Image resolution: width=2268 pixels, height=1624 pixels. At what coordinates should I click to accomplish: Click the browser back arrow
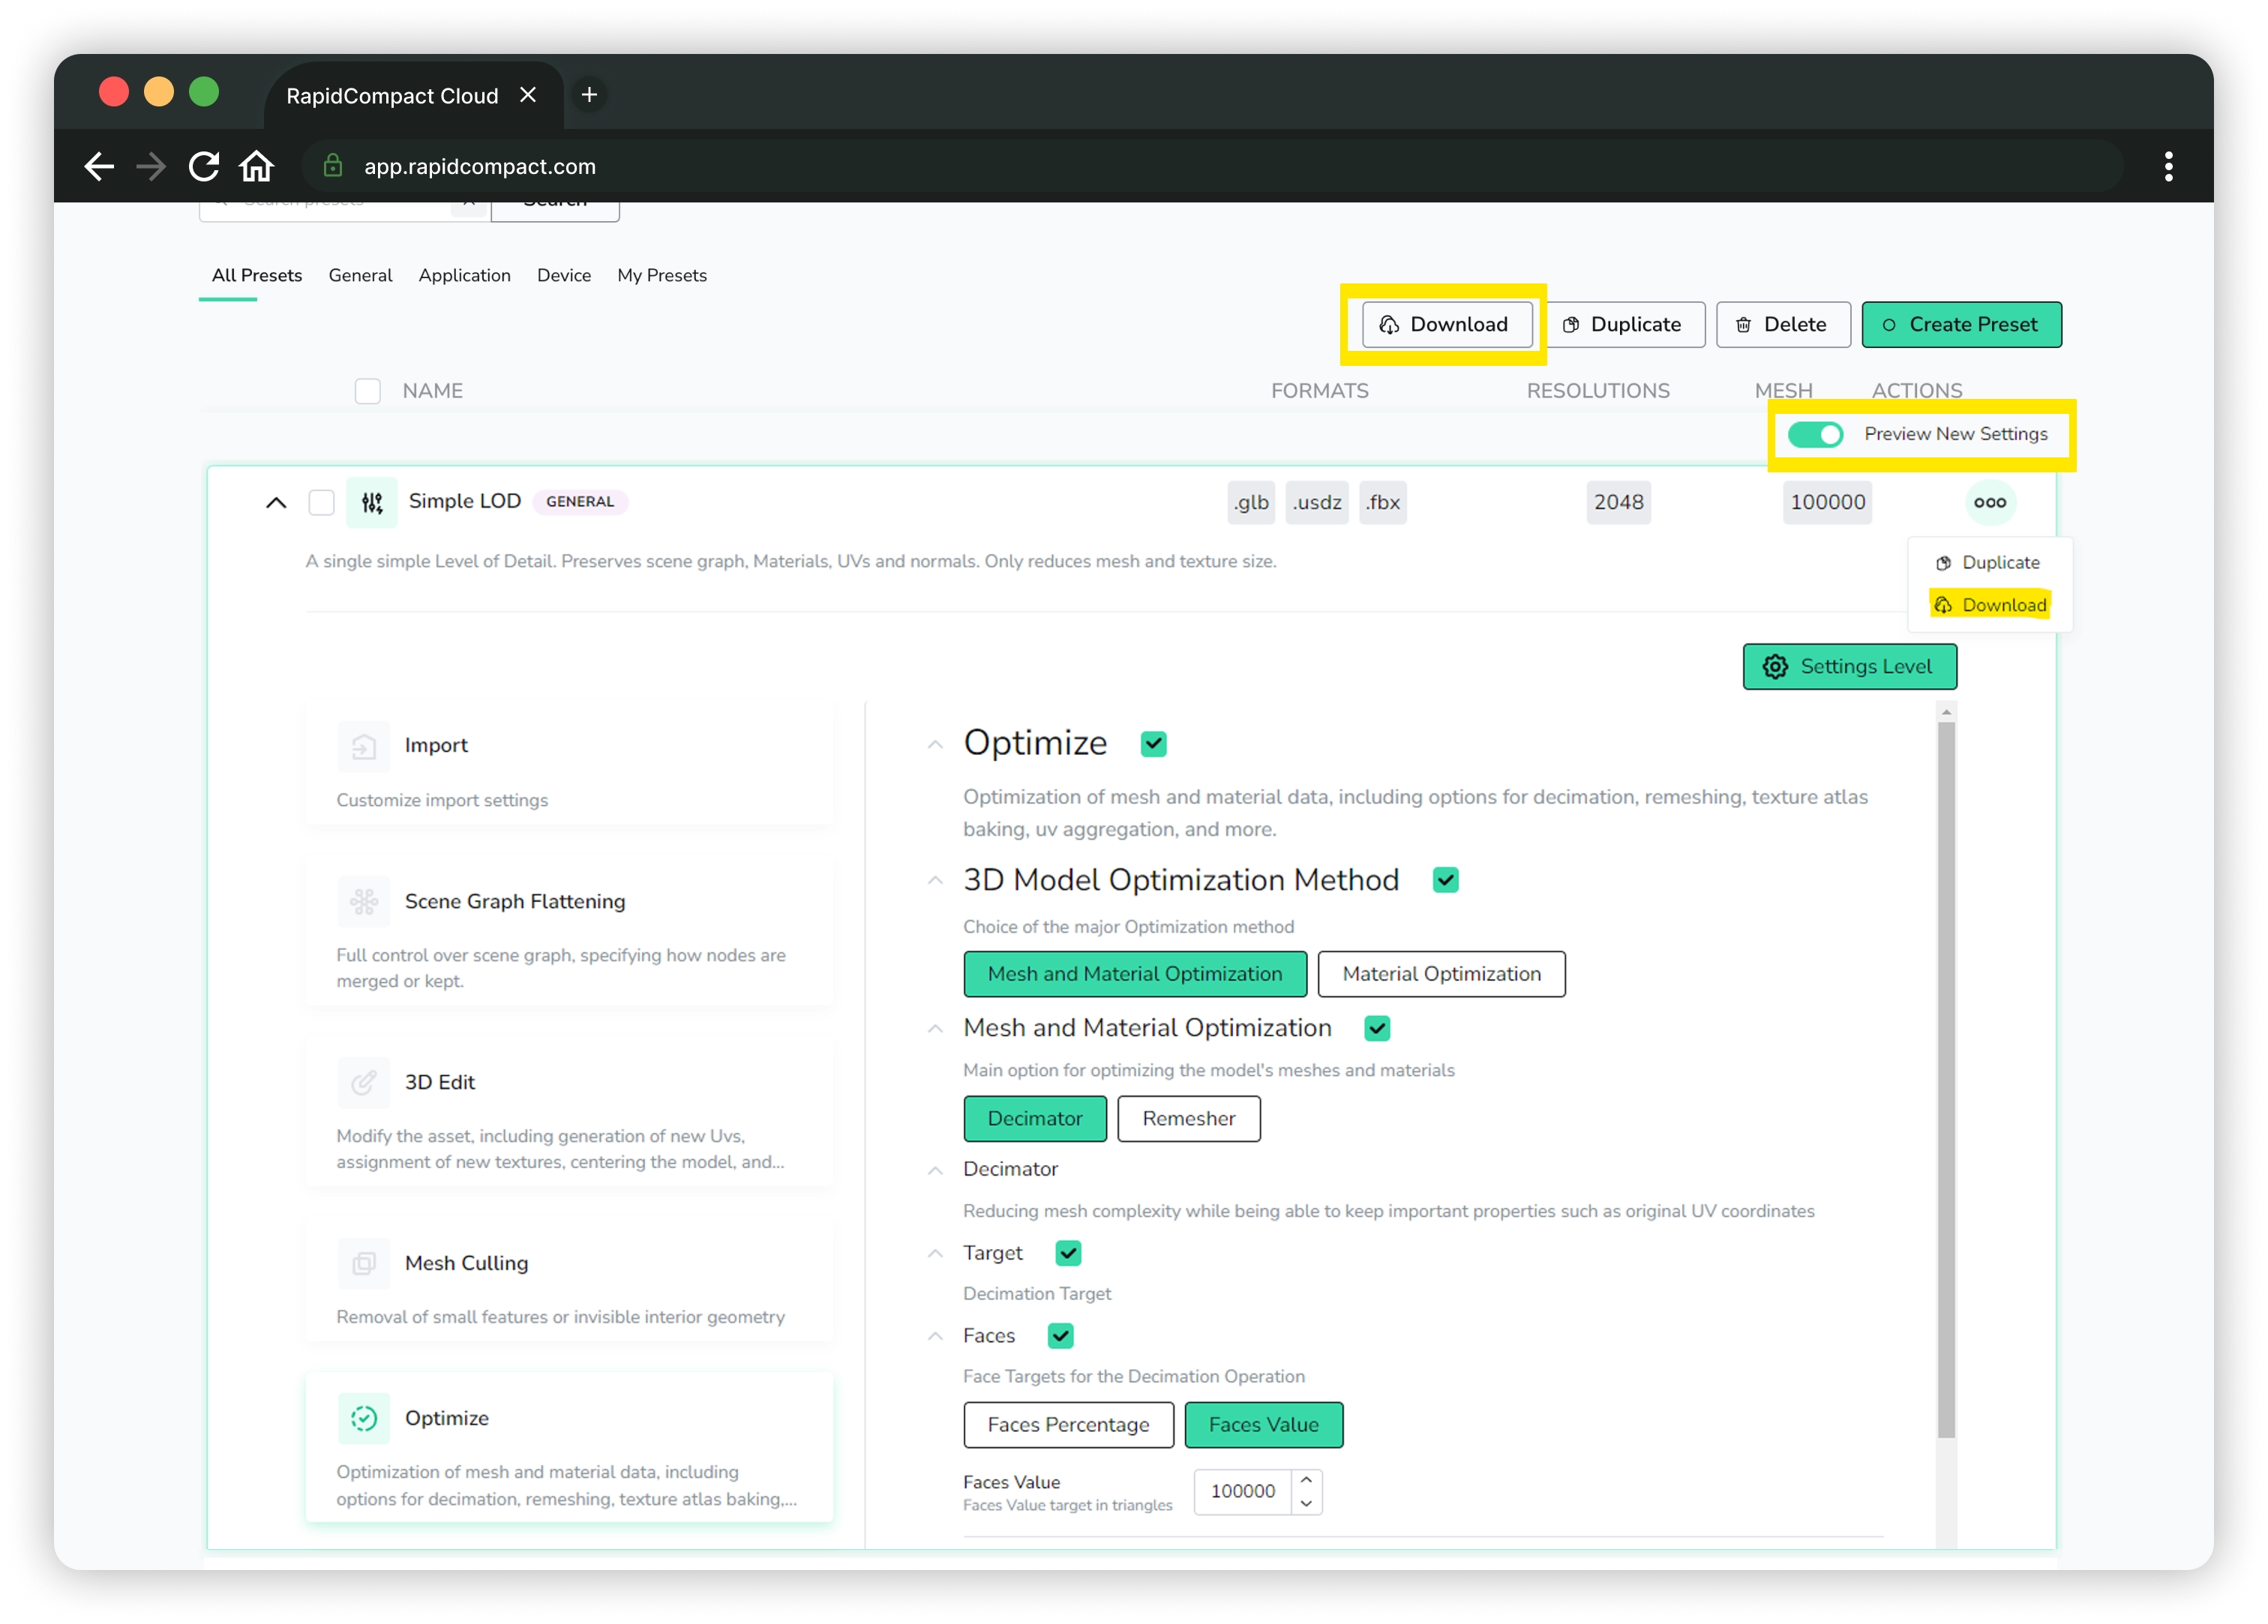(x=99, y=166)
